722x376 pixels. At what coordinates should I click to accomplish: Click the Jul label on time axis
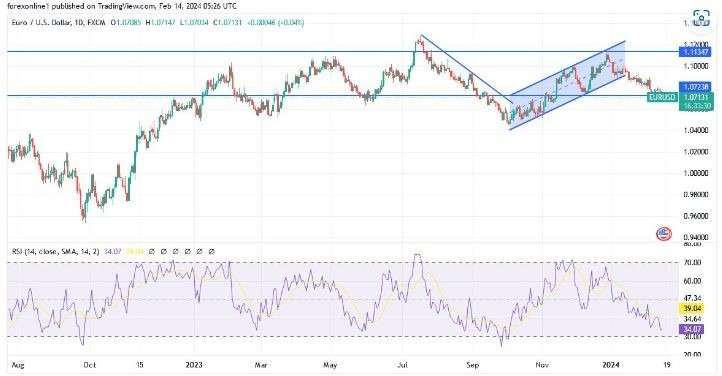point(403,365)
